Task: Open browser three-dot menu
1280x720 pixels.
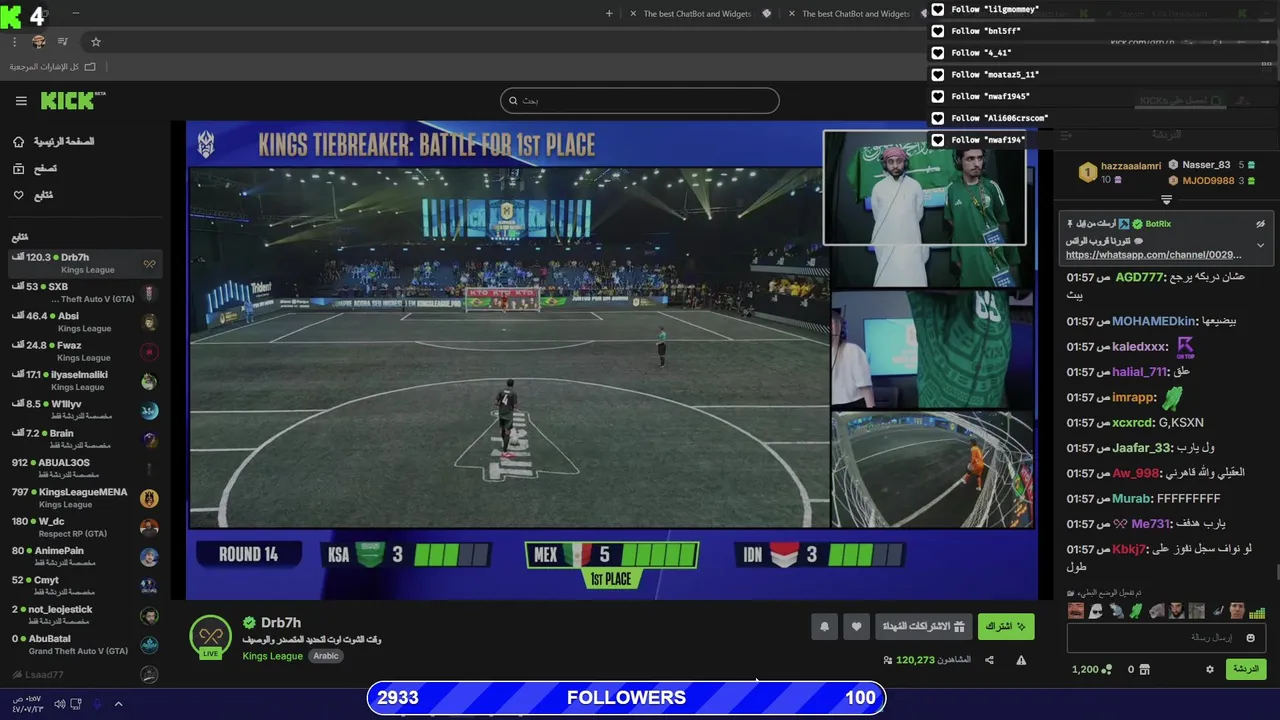Action: (14, 42)
